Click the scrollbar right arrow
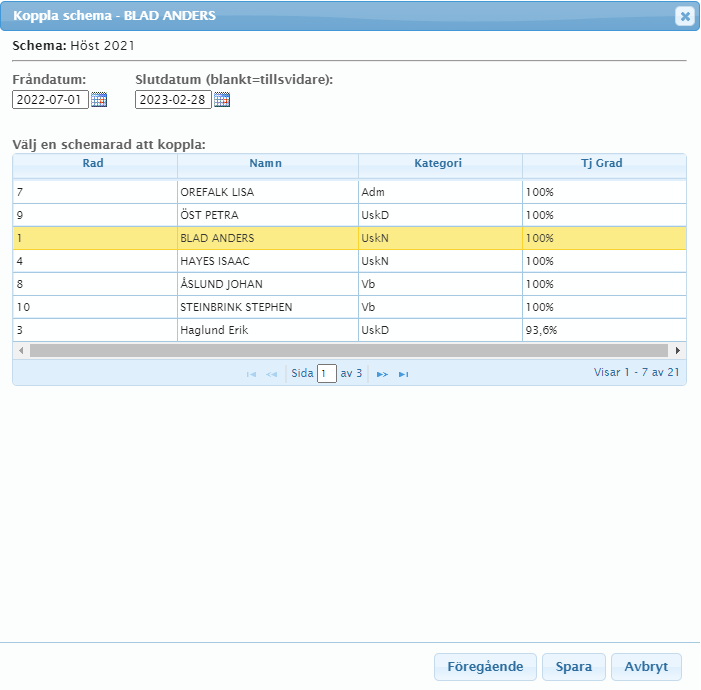The height and width of the screenshot is (690, 701). pyautogui.click(x=678, y=351)
